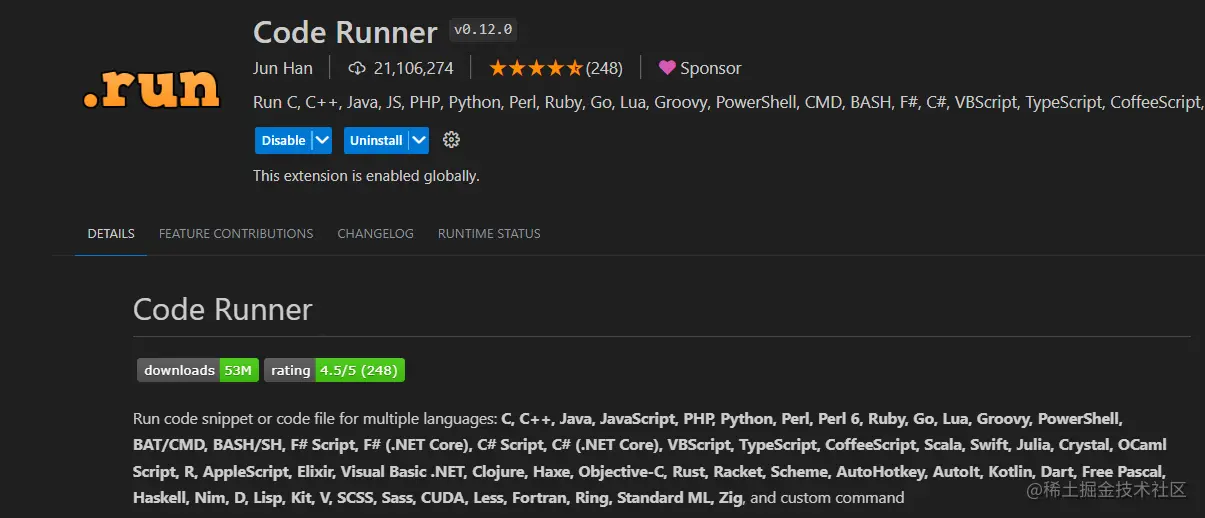
Task: Open the Uninstall dropdown arrow
Action: coord(419,140)
